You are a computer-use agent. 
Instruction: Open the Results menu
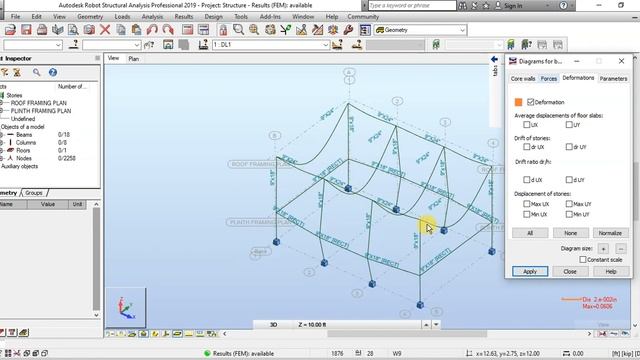point(184,17)
